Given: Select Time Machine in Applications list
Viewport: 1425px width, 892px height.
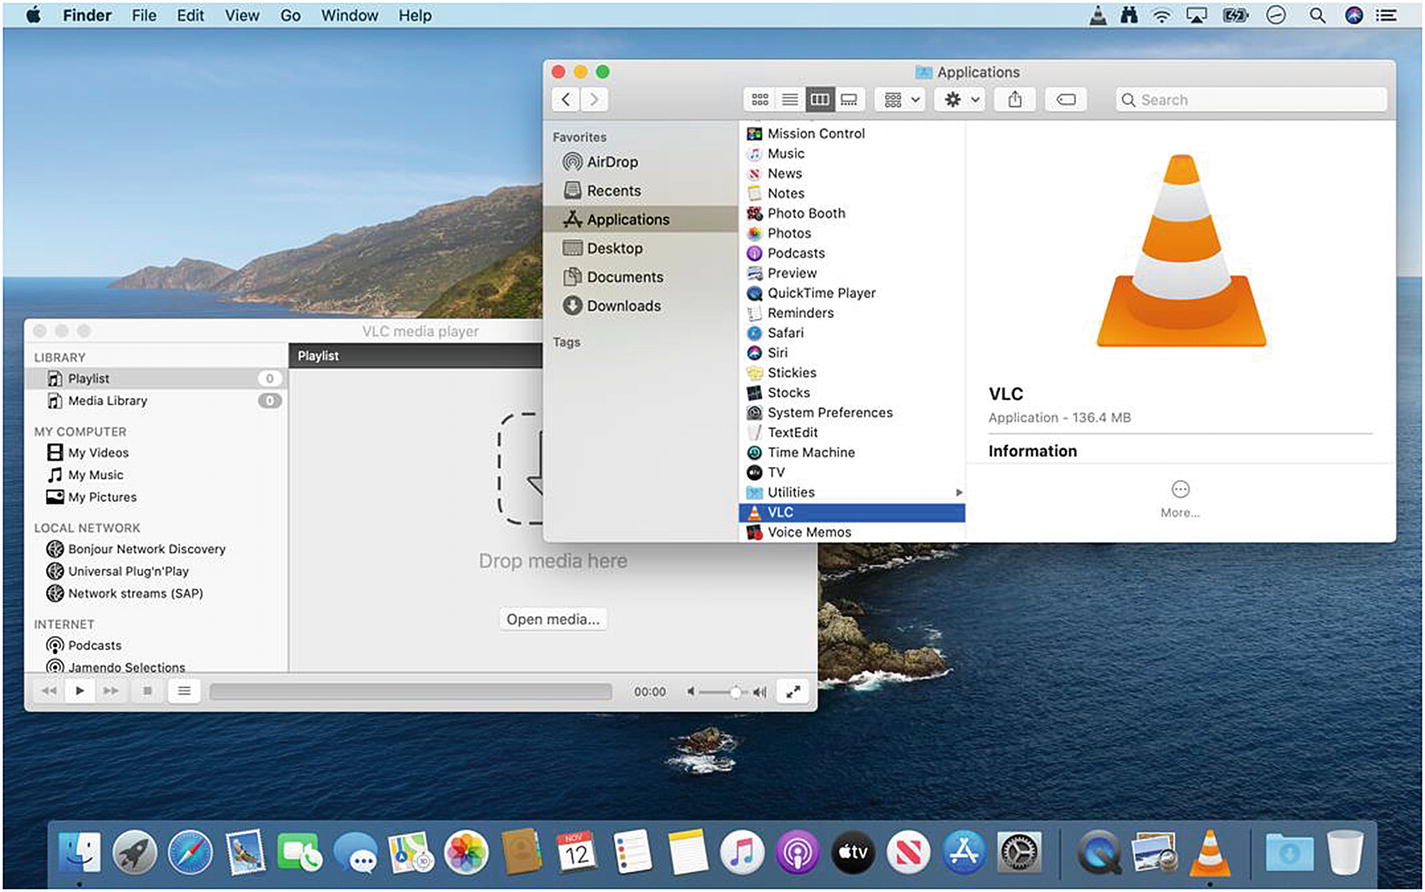Looking at the screenshot, I should pos(853,452).
